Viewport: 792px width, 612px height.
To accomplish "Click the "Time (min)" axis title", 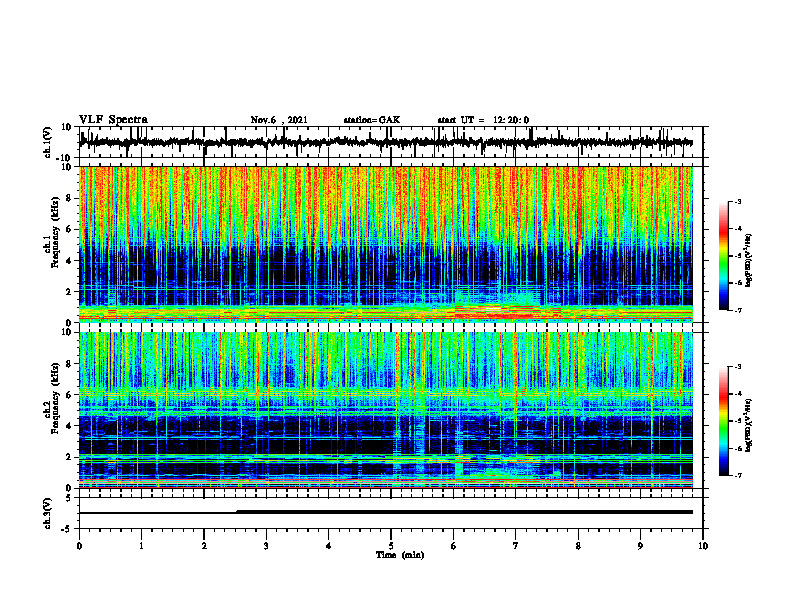I will [x=400, y=555].
